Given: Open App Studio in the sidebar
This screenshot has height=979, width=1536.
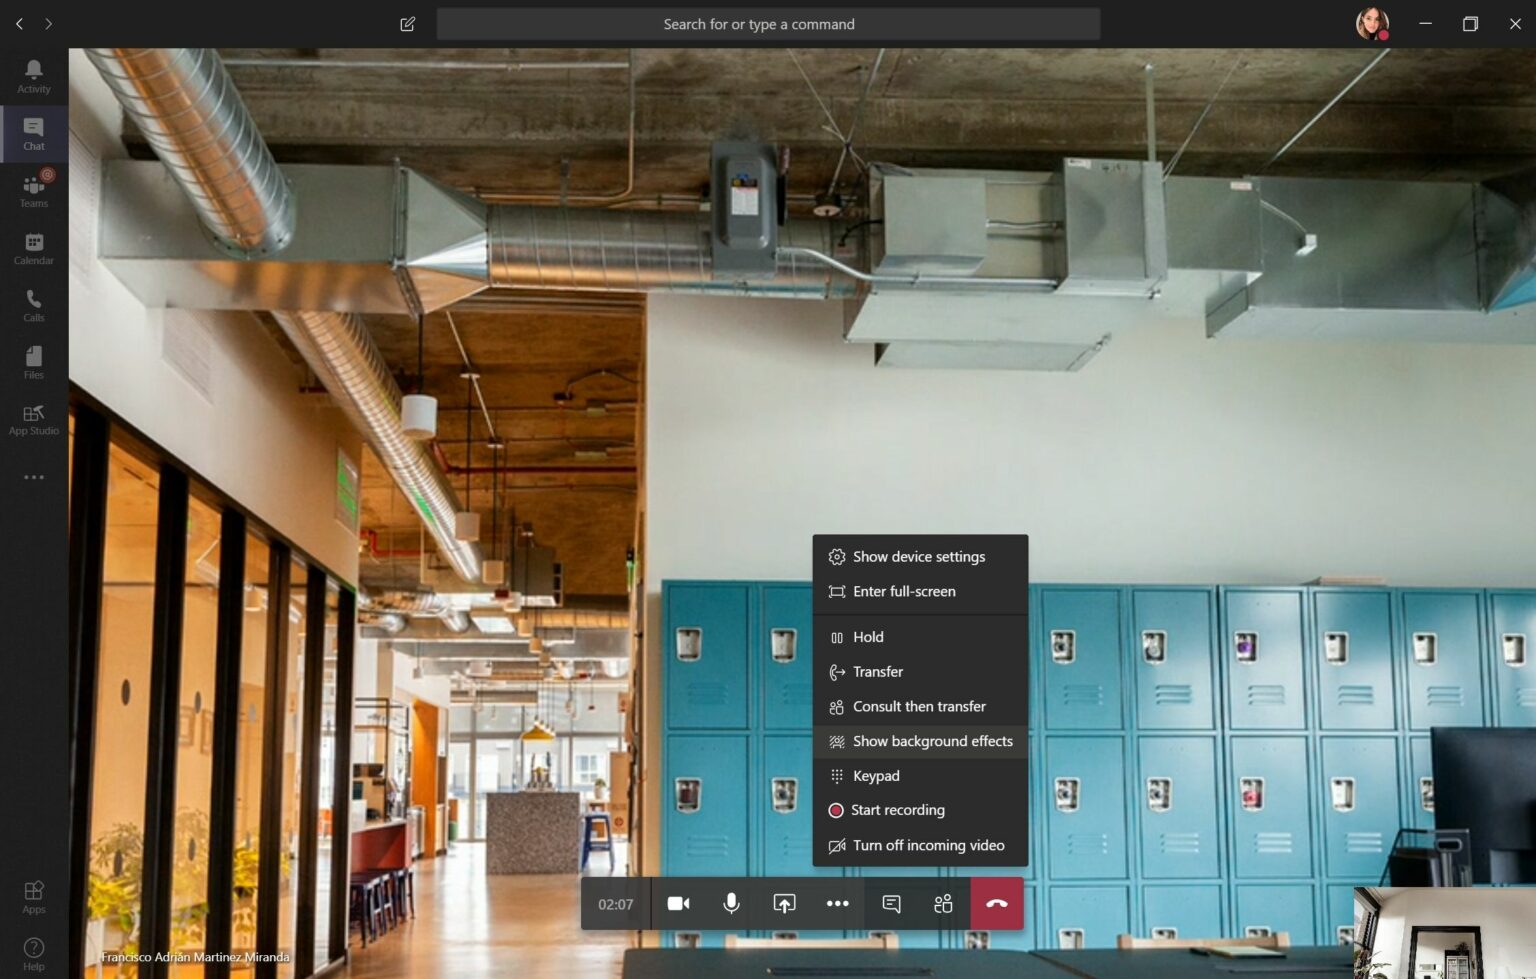Looking at the screenshot, I should pos(33,416).
